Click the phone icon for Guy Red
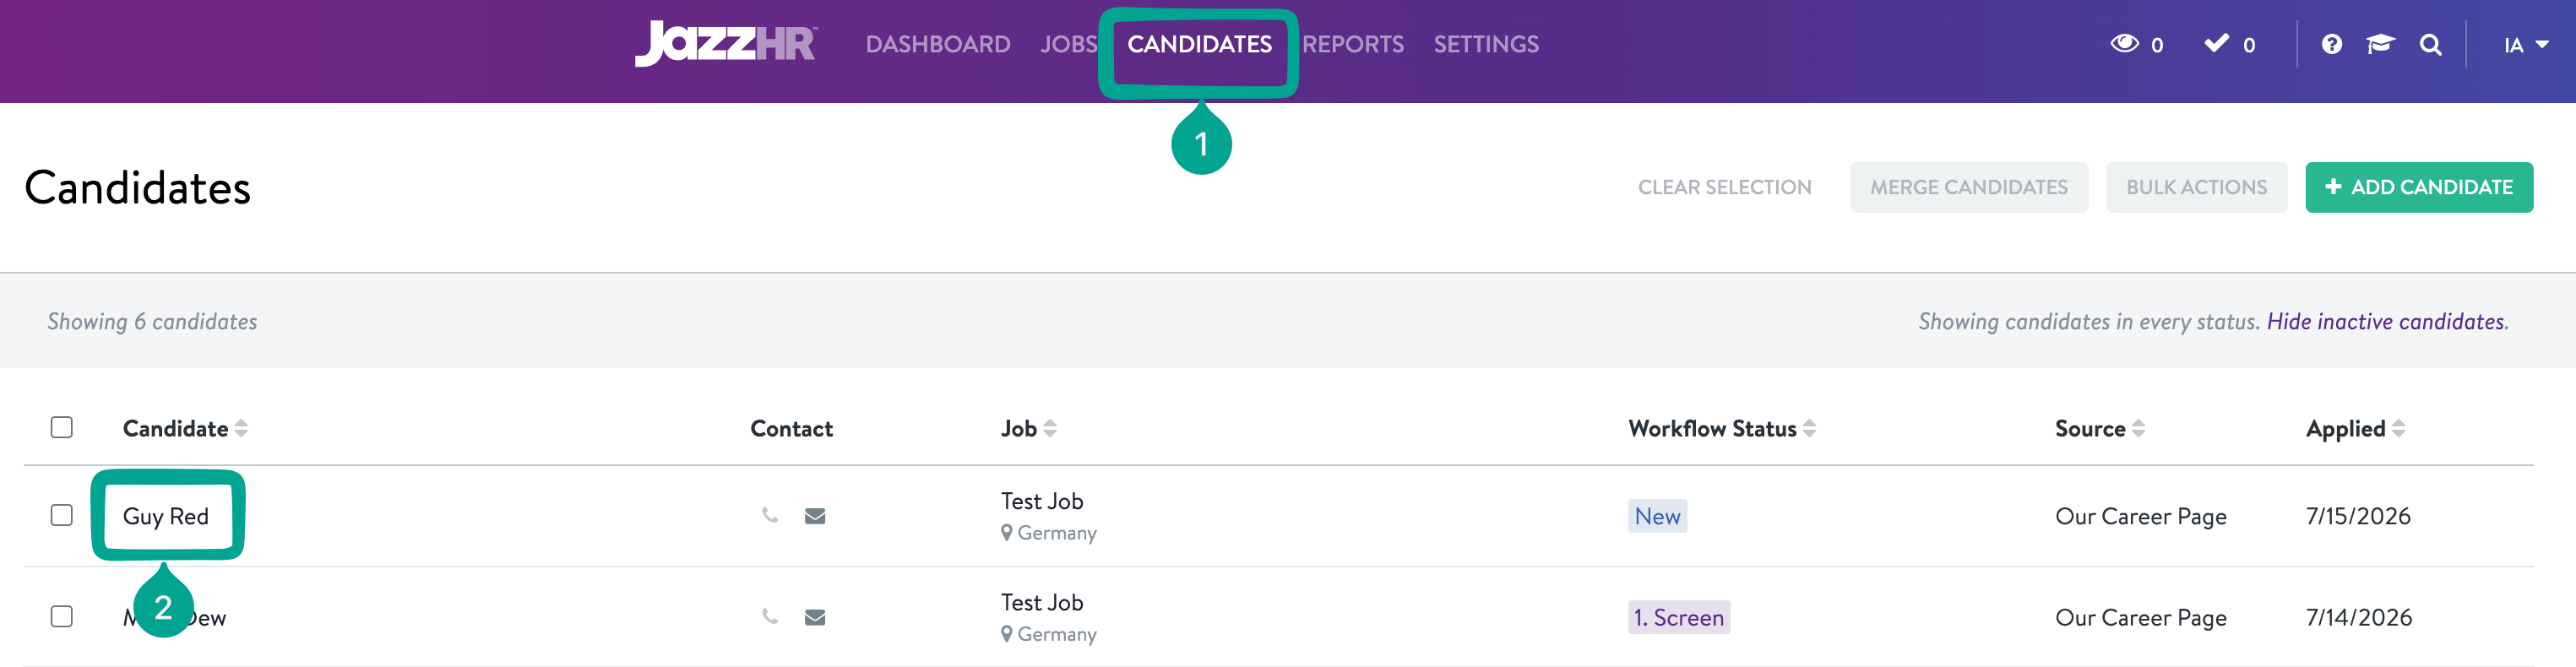Image resolution: width=2576 pixels, height=667 pixels. coord(770,515)
